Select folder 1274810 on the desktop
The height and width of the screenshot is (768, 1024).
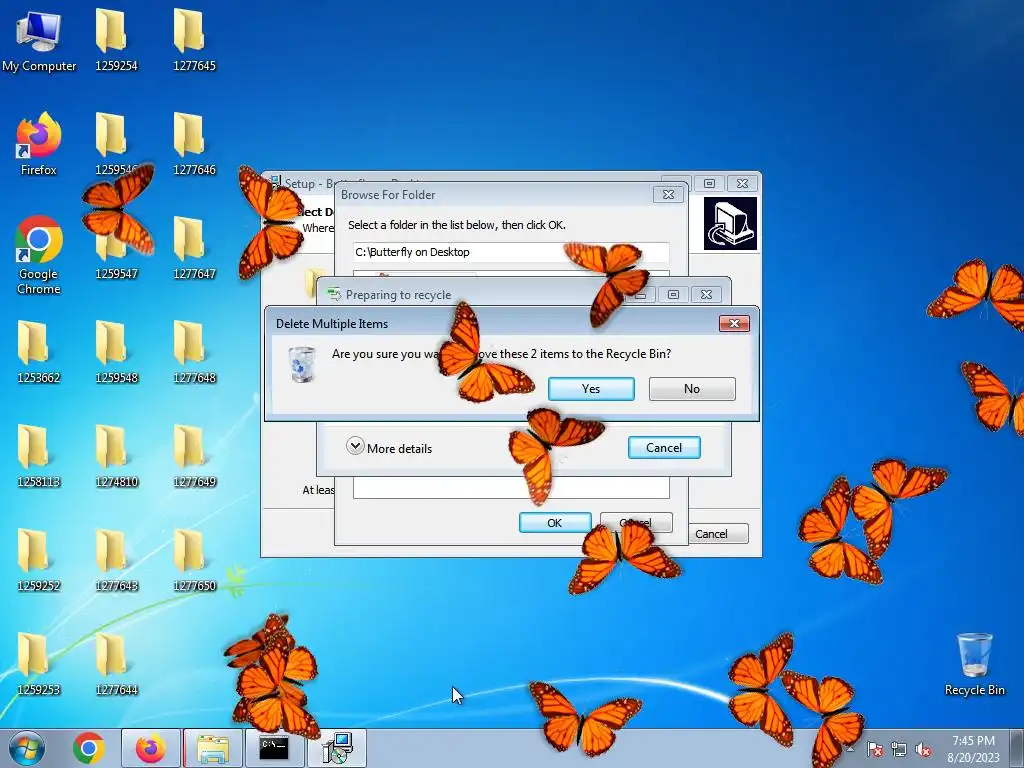116,456
